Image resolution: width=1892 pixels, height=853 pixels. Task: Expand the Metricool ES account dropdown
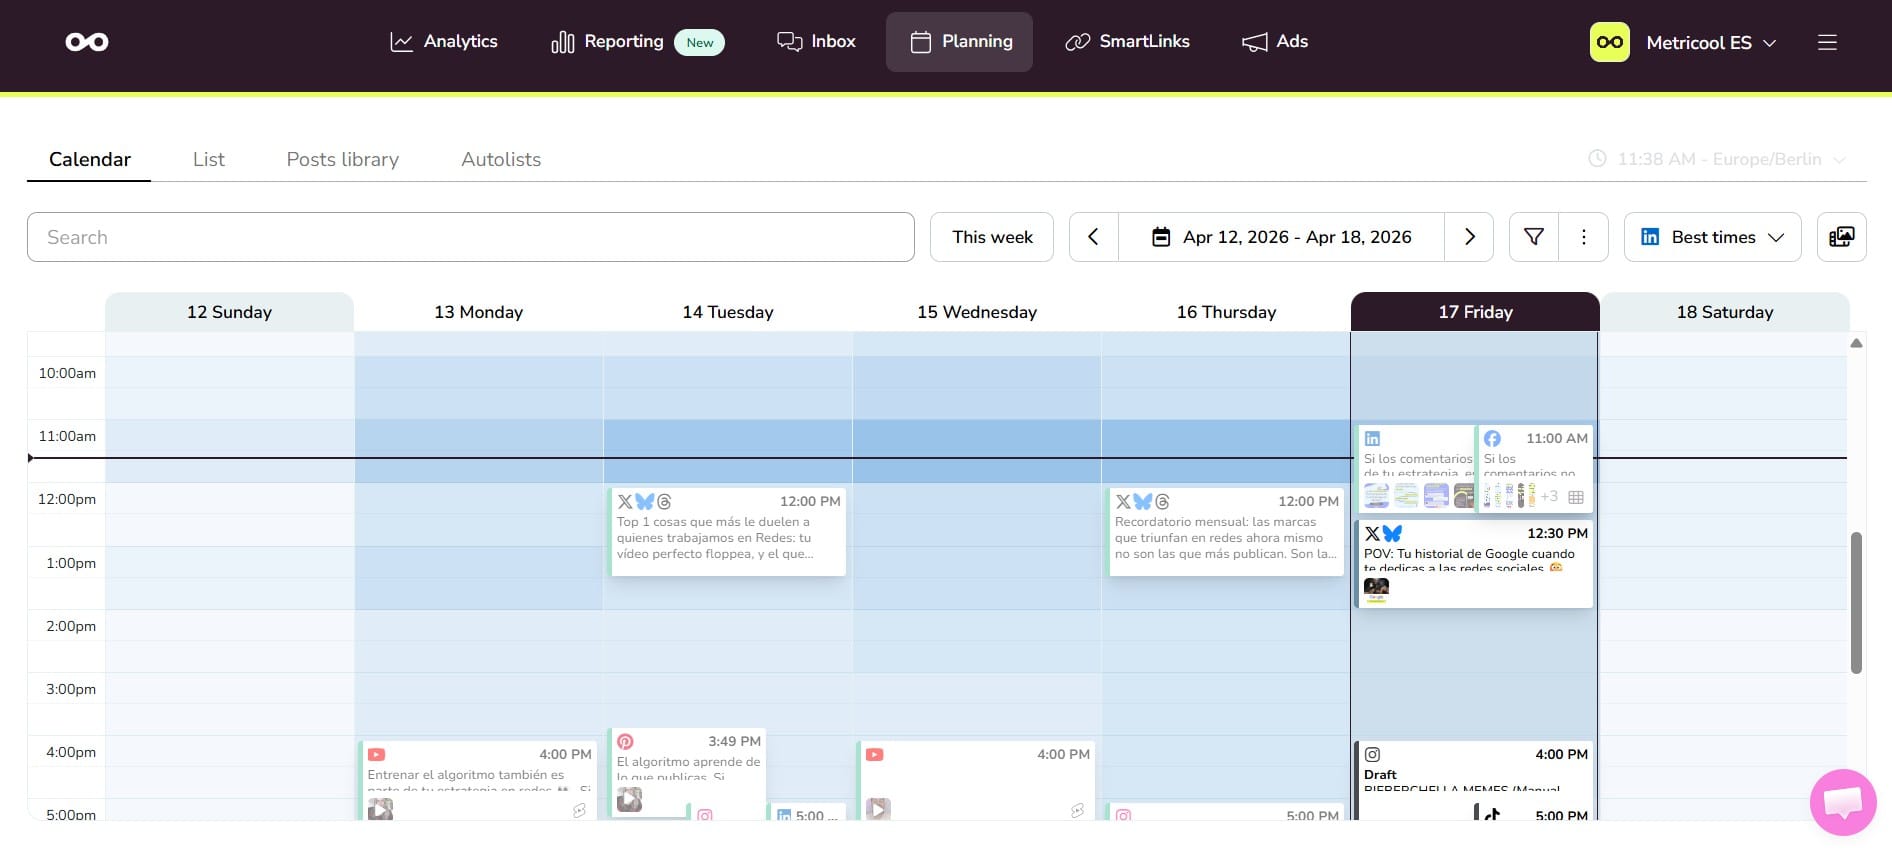1711,43
